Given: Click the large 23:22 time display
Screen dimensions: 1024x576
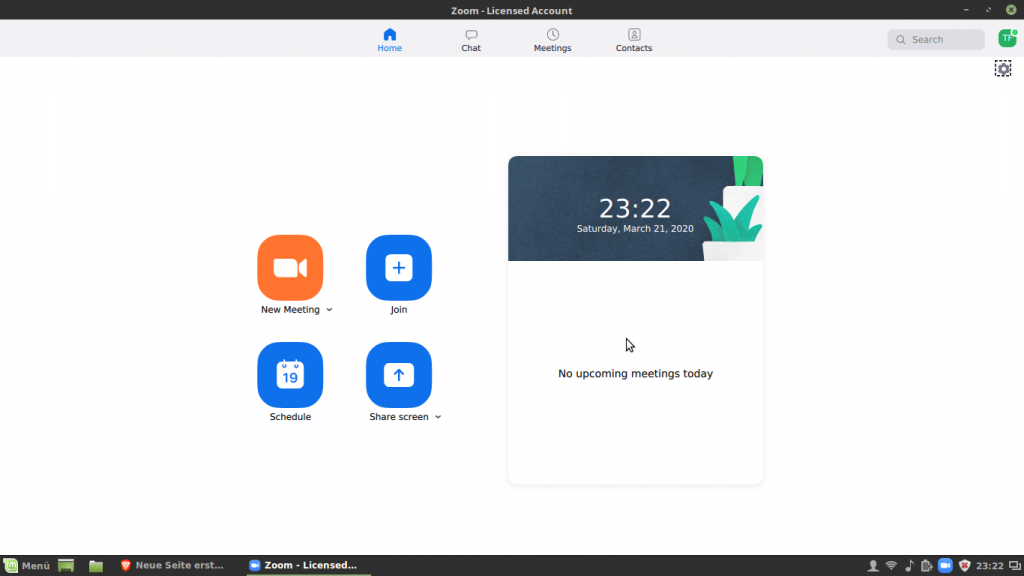Looking at the screenshot, I should 635,209.
